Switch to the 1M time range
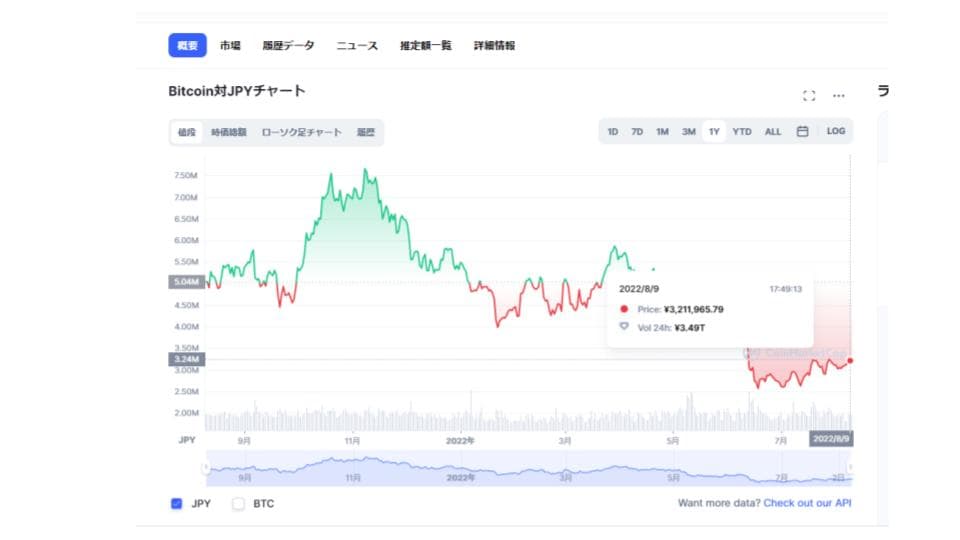The image size is (960, 540). pos(662,131)
